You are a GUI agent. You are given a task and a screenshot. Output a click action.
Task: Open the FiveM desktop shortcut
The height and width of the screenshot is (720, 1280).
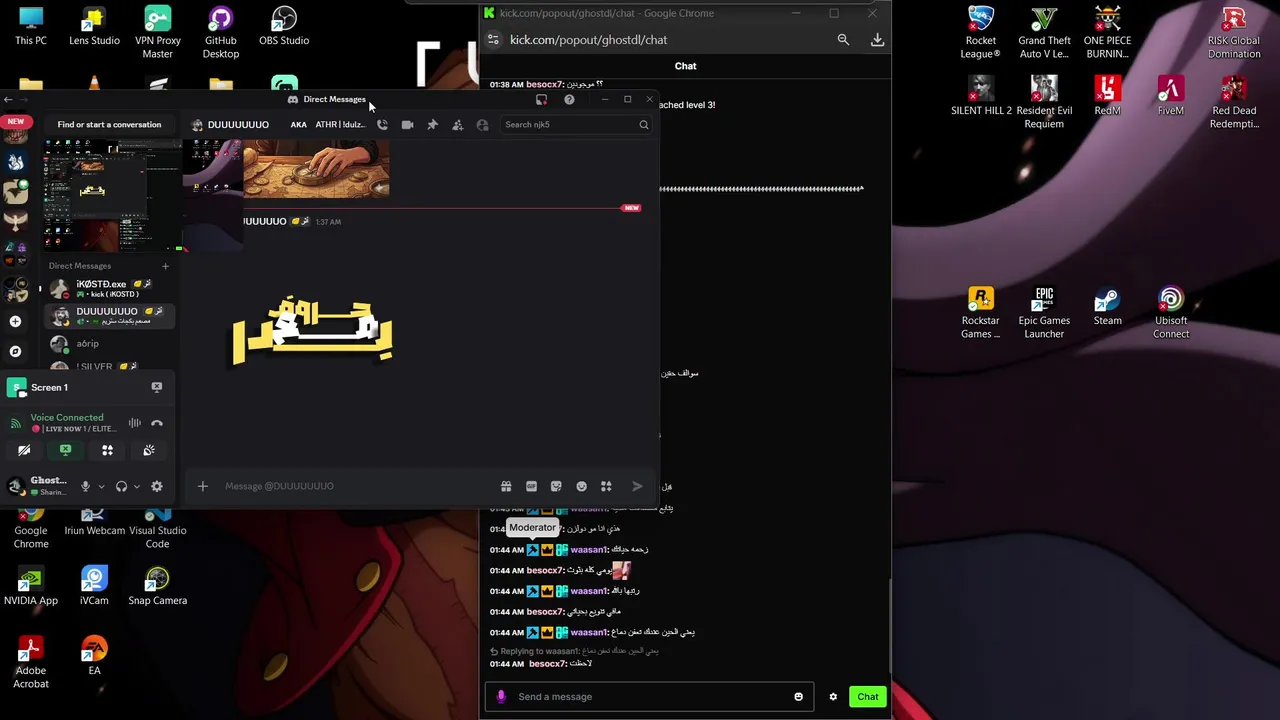coord(1170,96)
